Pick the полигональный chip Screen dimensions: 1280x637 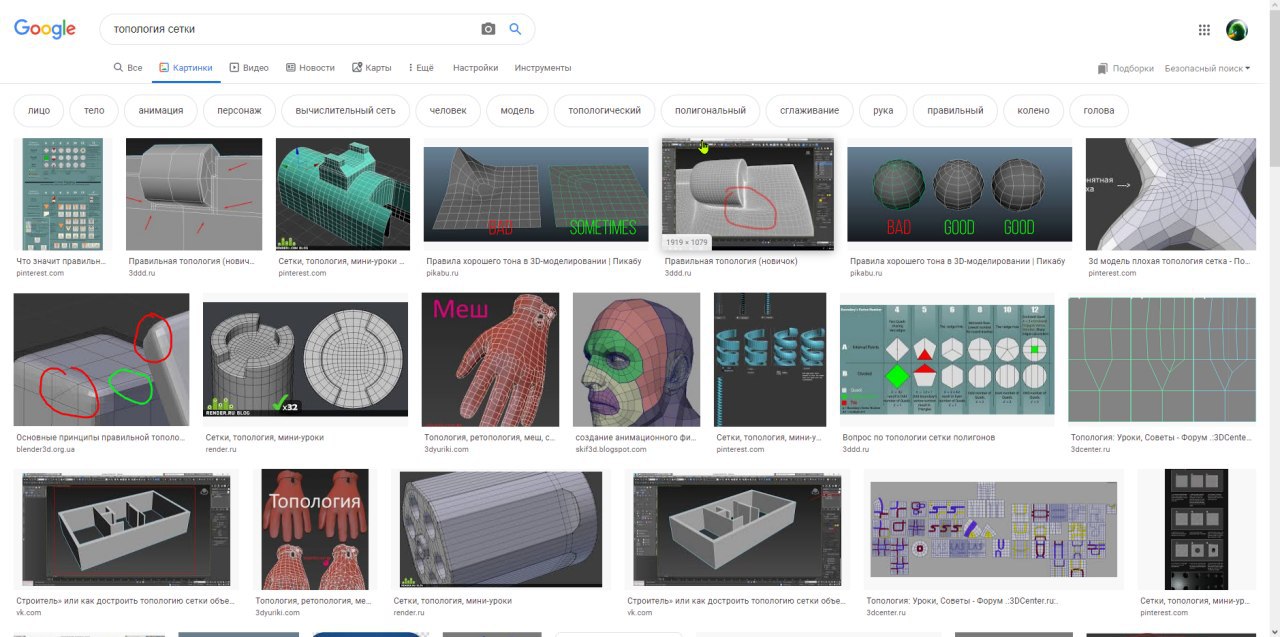(710, 110)
